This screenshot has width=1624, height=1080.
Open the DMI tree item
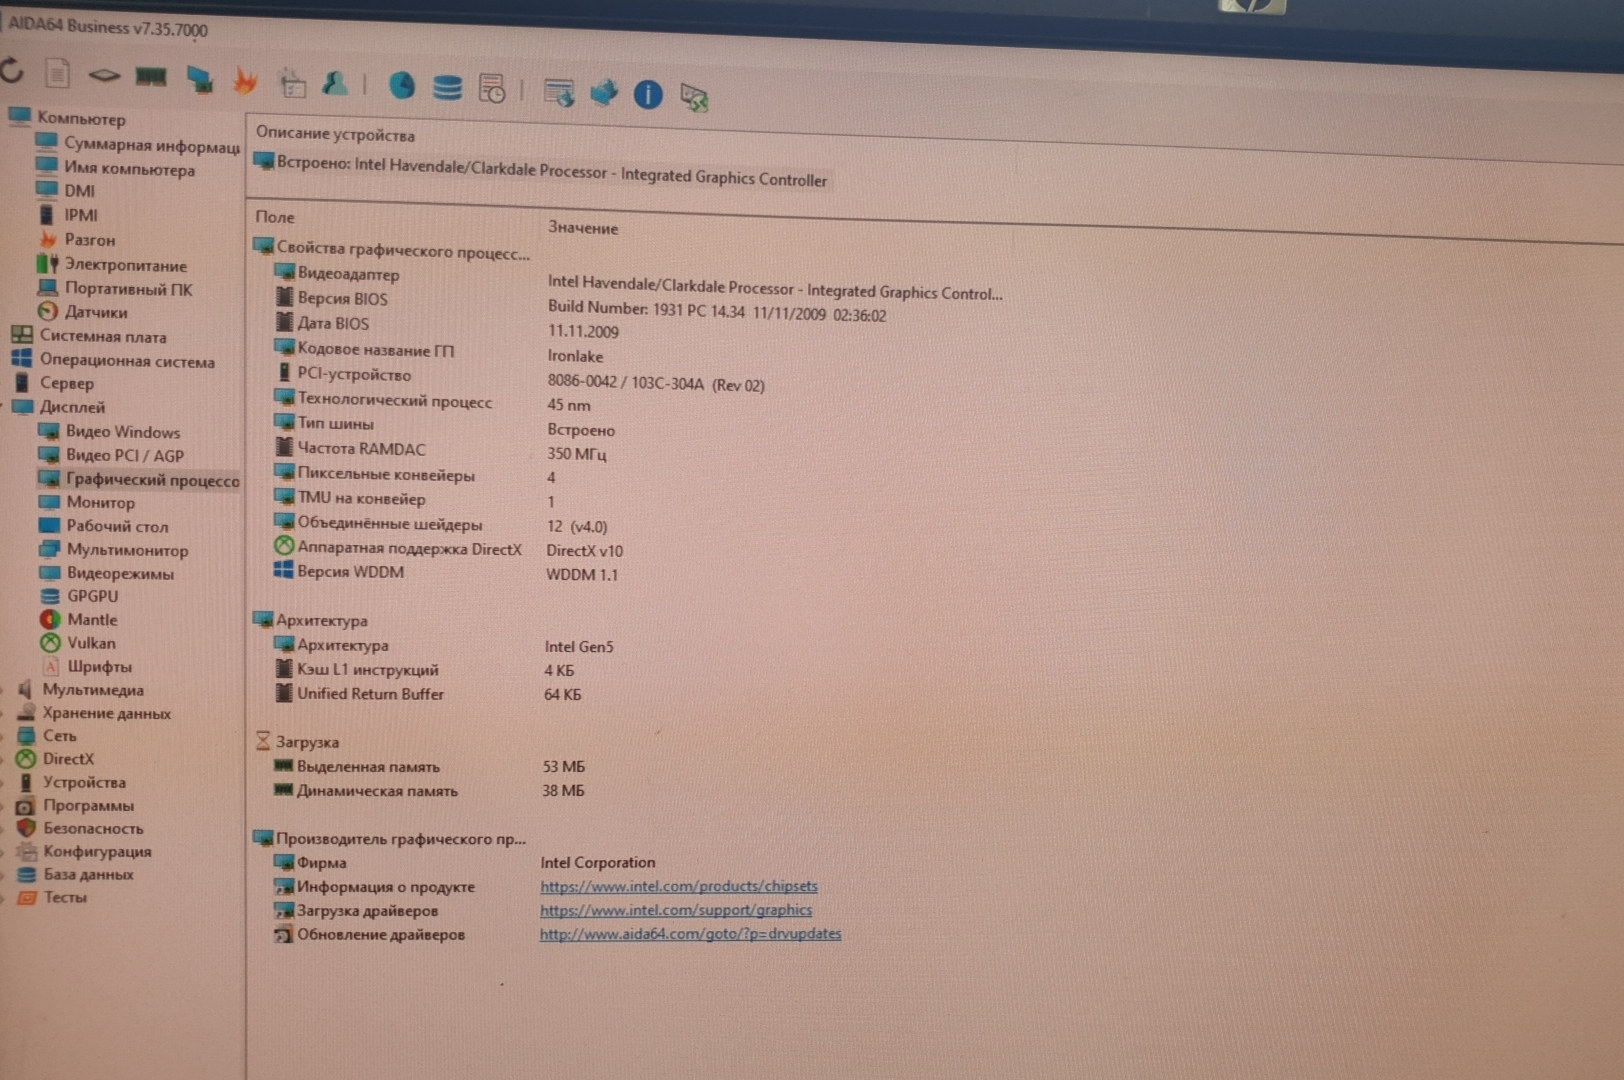pos(66,190)
